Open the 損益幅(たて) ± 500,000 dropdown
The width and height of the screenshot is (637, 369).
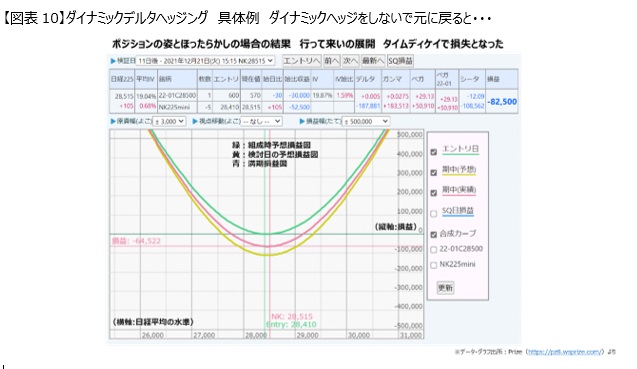[366, 121]
